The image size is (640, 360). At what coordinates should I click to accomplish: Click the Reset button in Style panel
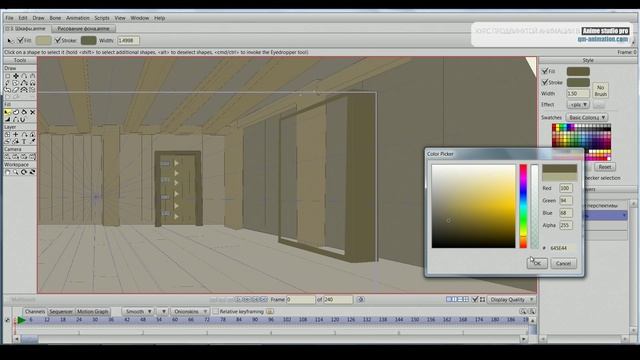coord(605,167)
